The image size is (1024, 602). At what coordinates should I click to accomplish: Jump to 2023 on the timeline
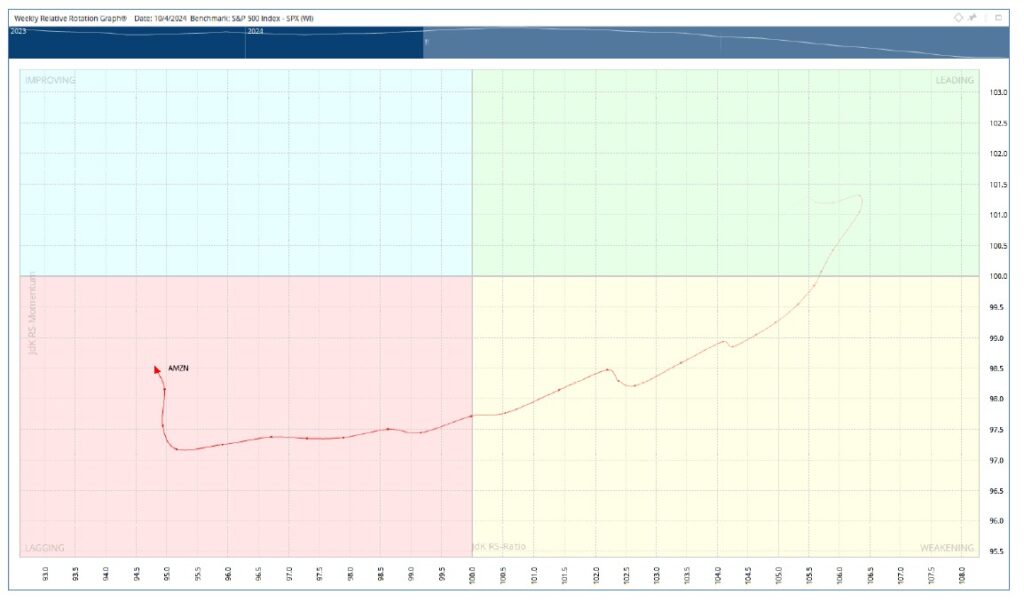tap(17, 31)
